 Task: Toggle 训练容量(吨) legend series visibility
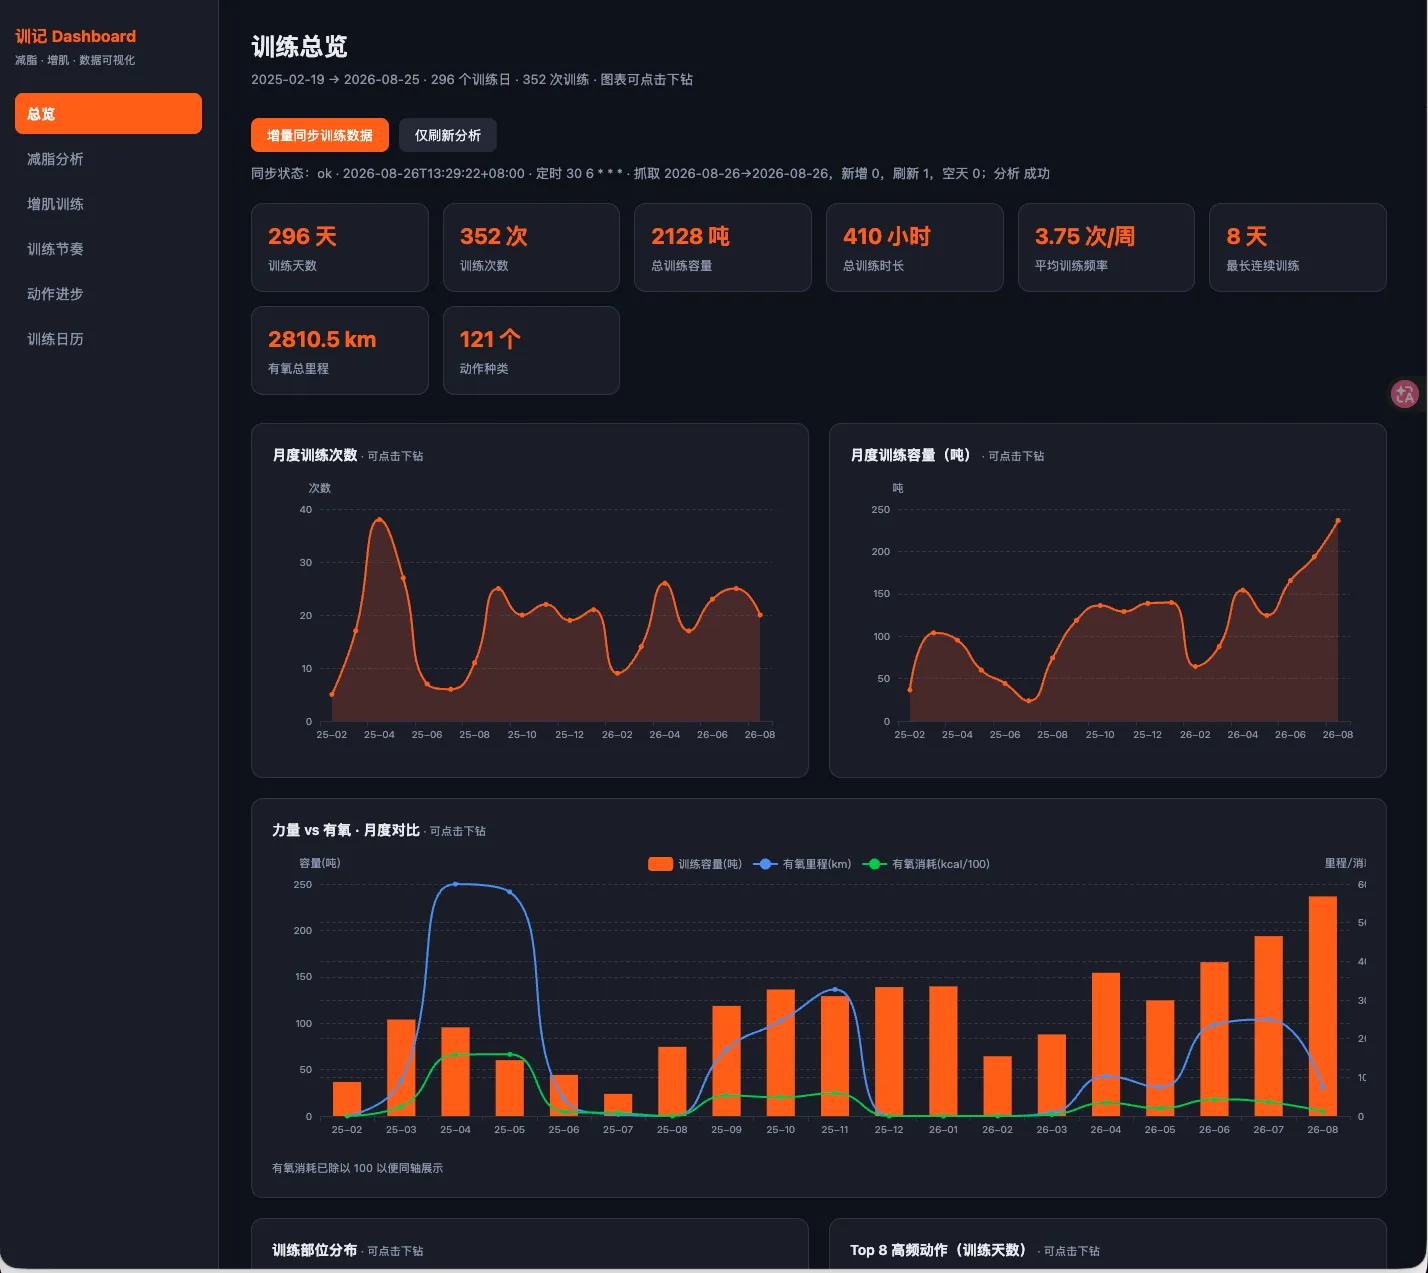pos(695,864)
